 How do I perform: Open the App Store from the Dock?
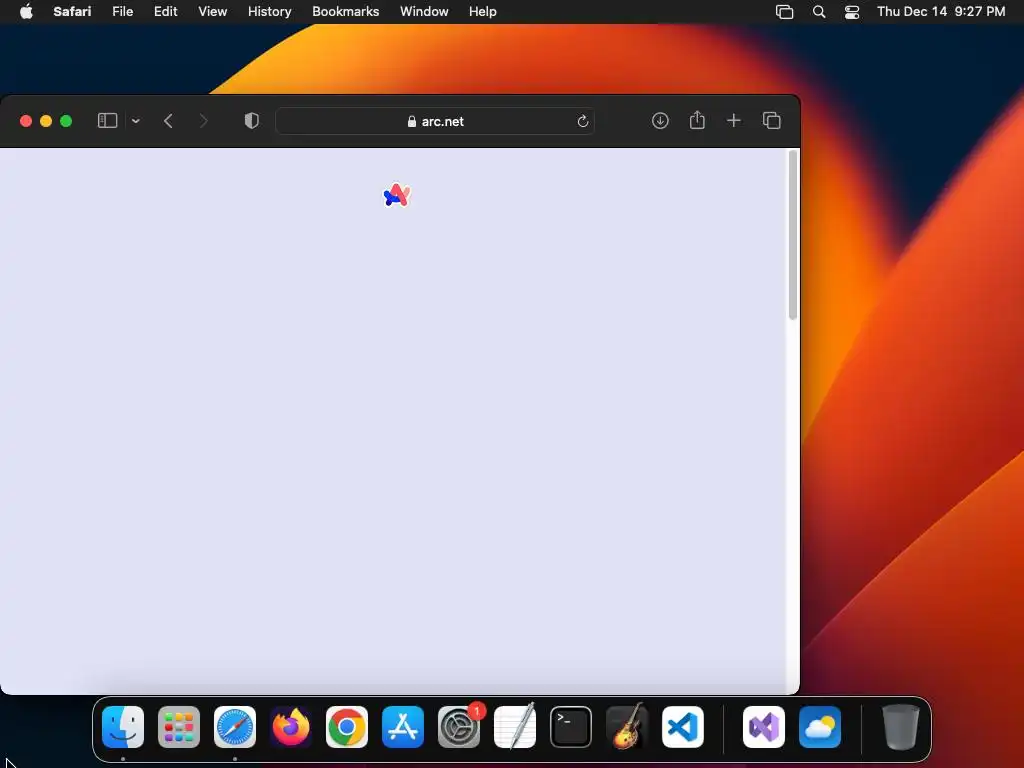click(403, 727)
